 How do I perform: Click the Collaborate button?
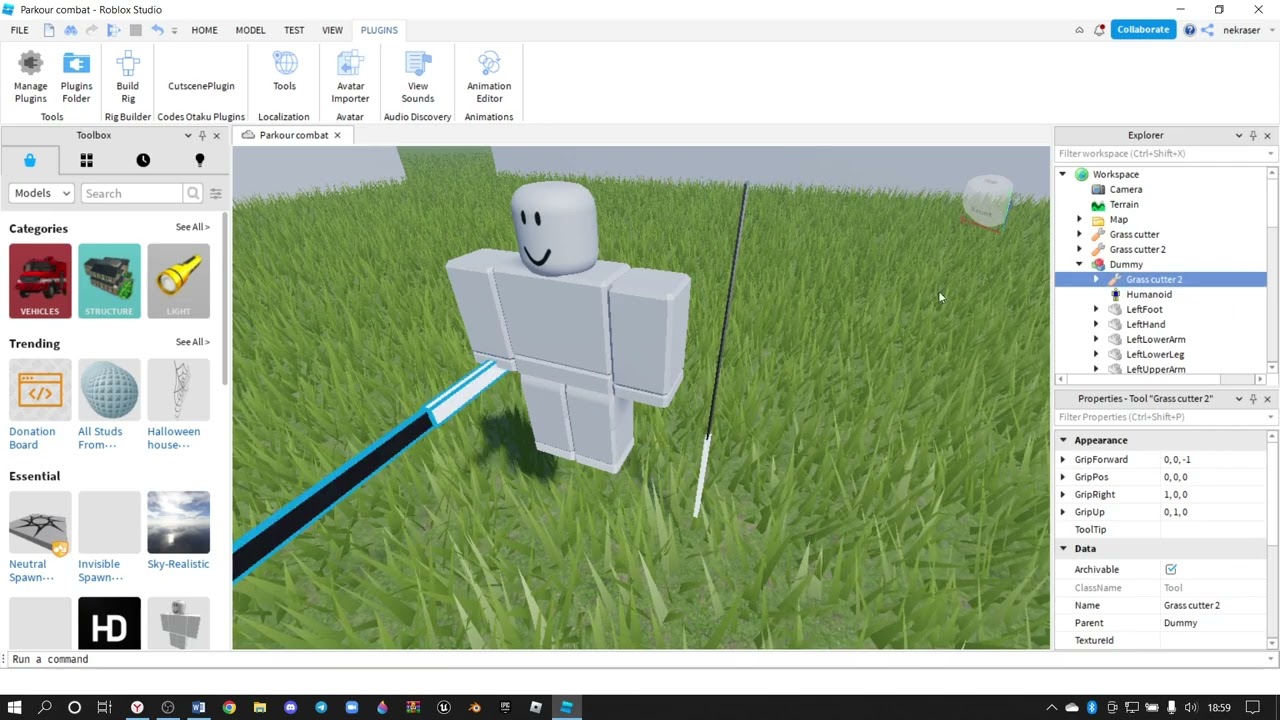click(x=1143, y=29)
